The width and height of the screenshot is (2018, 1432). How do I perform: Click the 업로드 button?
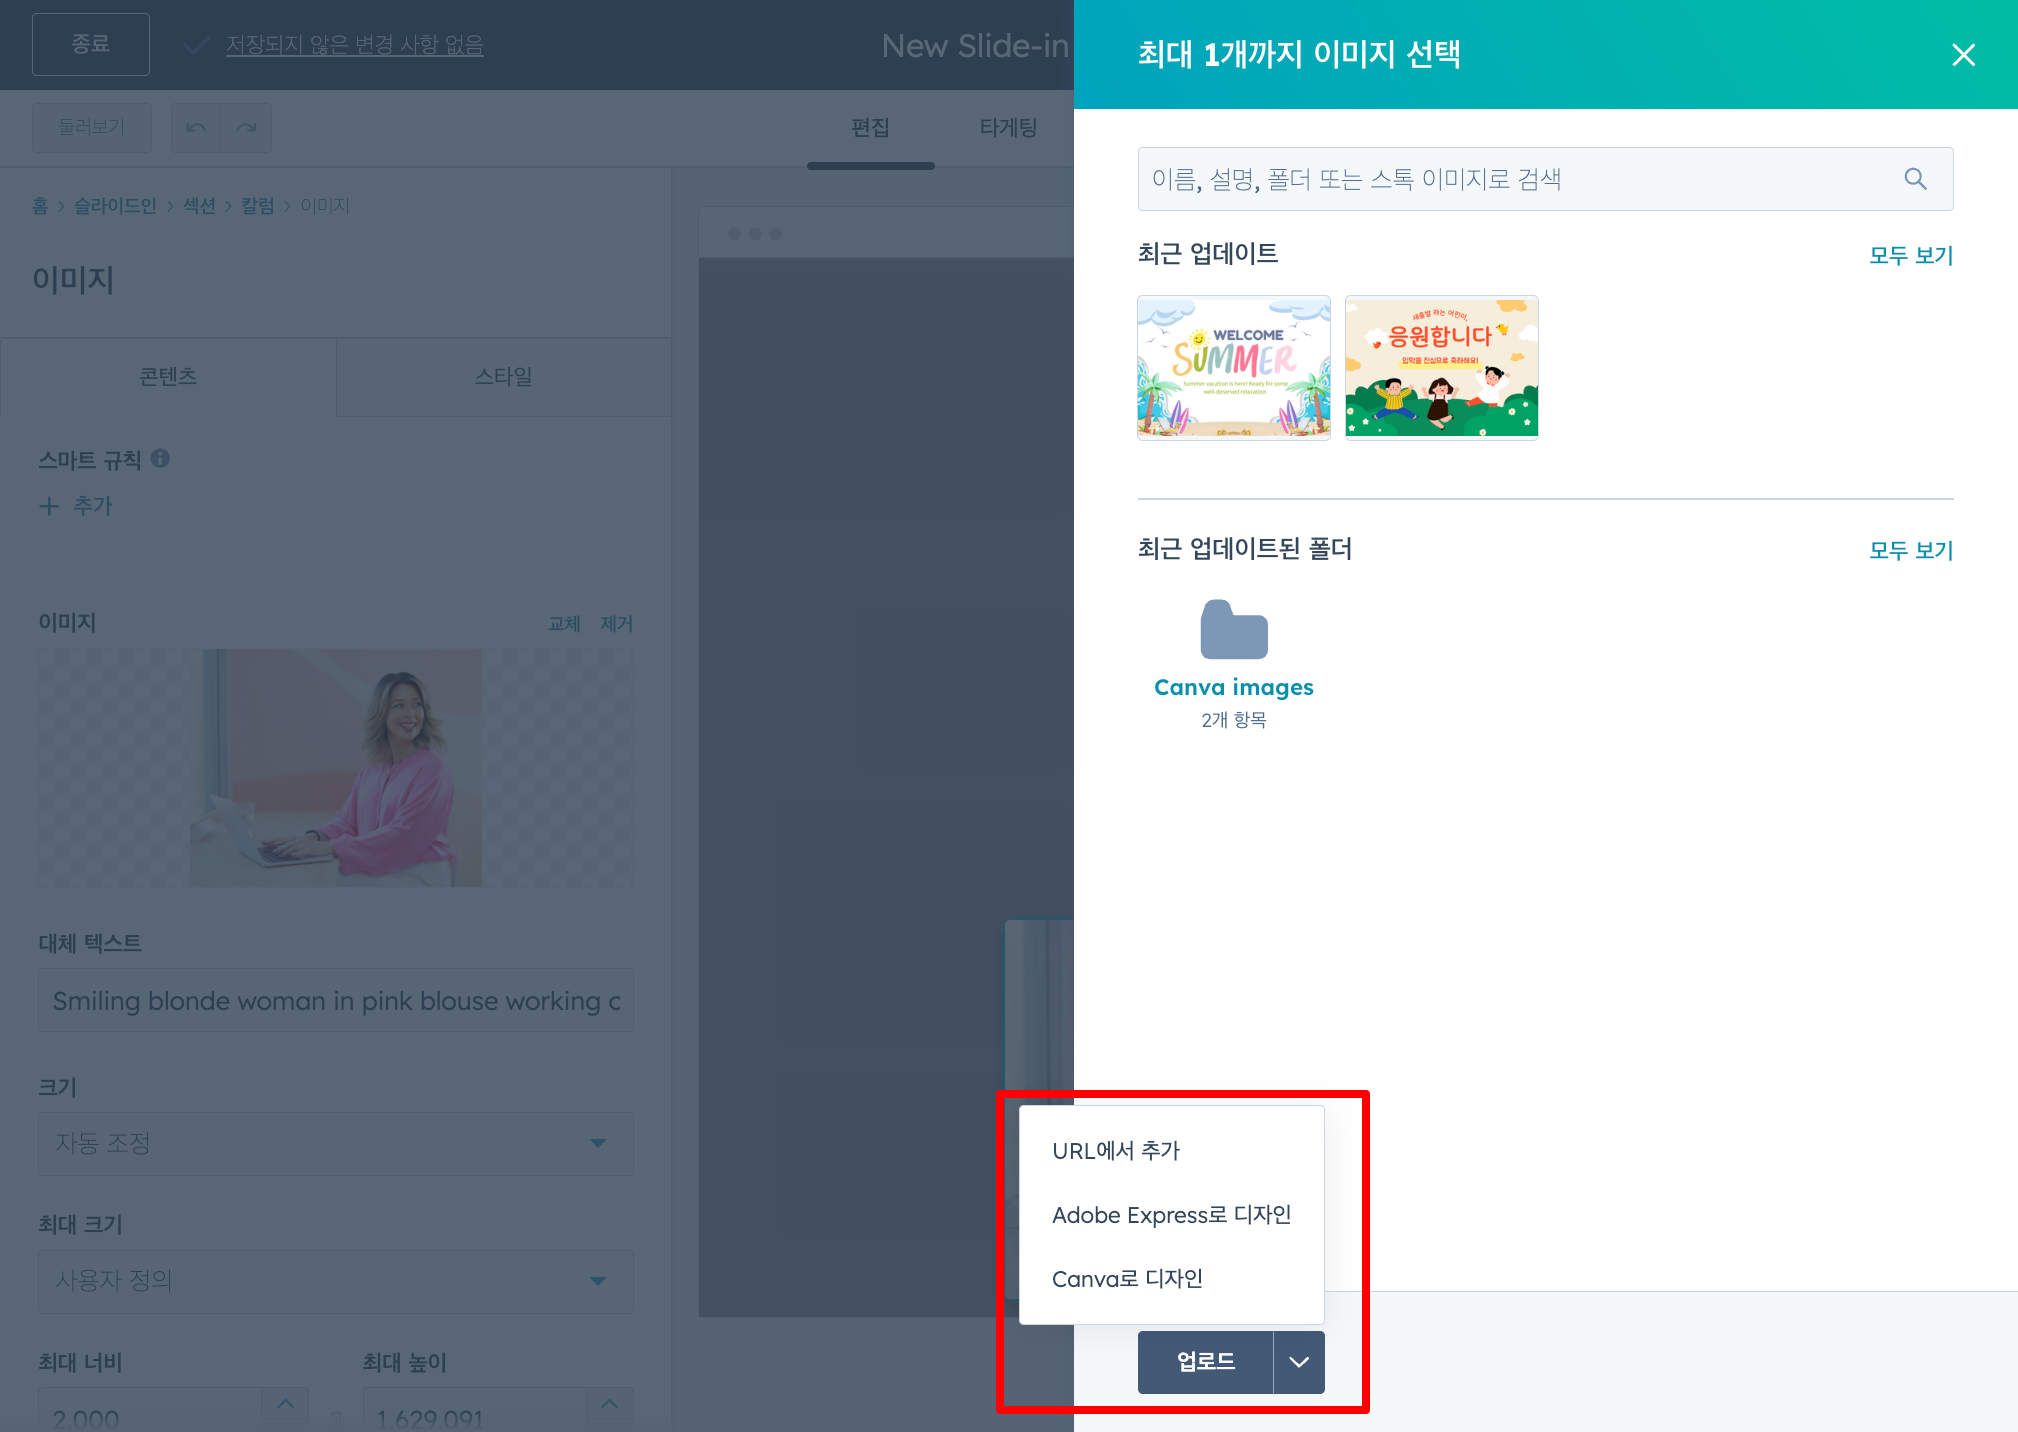[1205, 1362]
